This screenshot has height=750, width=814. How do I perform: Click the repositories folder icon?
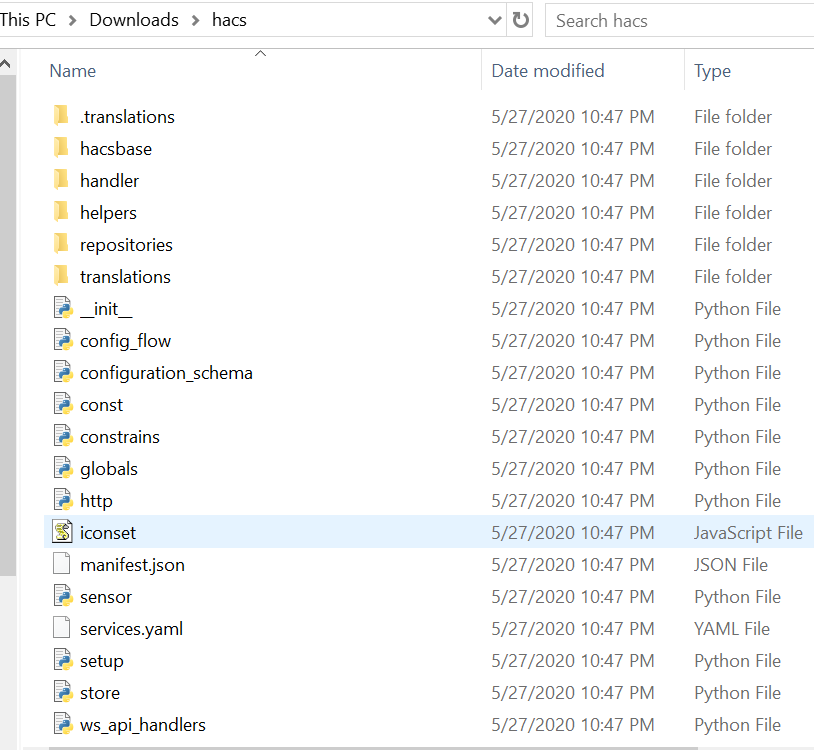[61, 244]
